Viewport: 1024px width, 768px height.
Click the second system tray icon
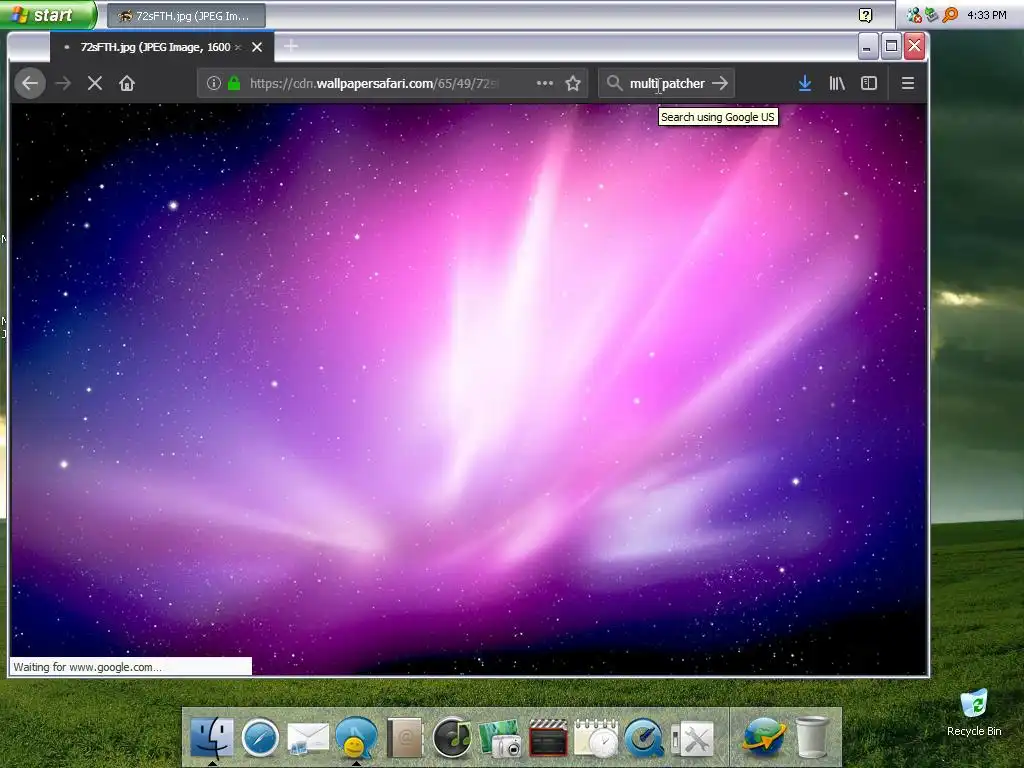pos(931,14)
